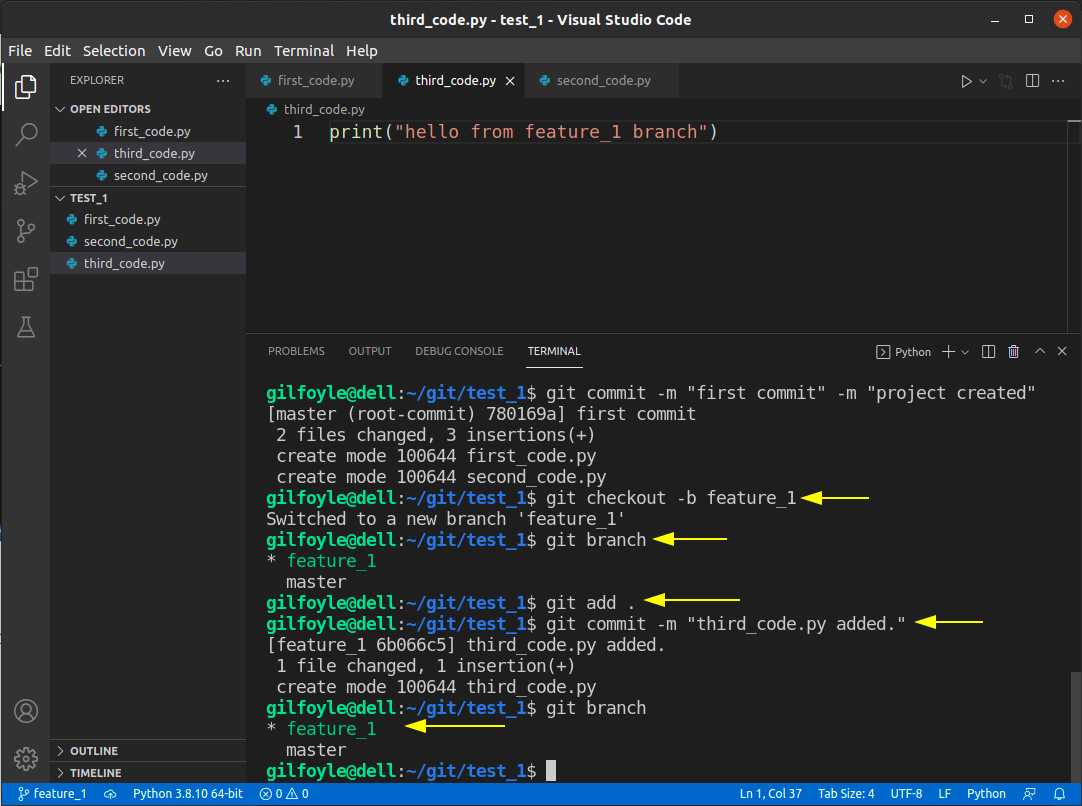Screen dimensions: 1082x806
Task: Open the Accounts menu icon
Action: tap(26, 711)
